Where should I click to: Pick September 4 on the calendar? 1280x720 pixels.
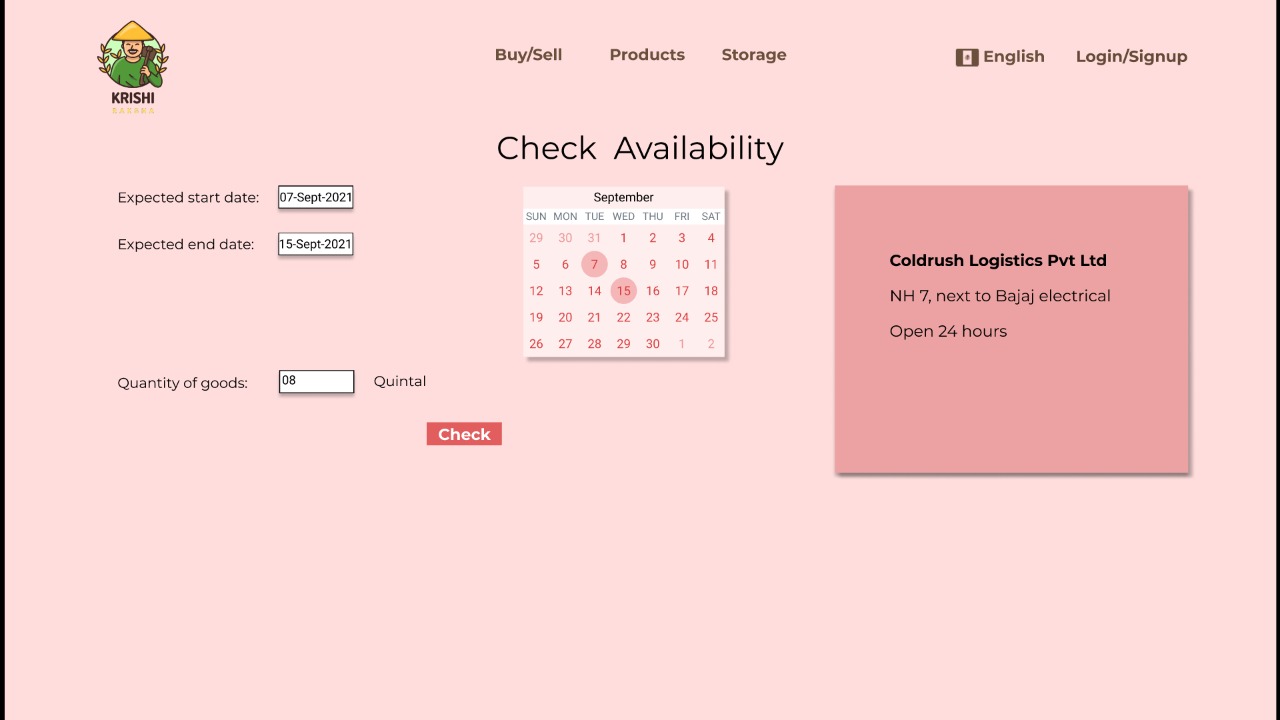pos(711,238)
